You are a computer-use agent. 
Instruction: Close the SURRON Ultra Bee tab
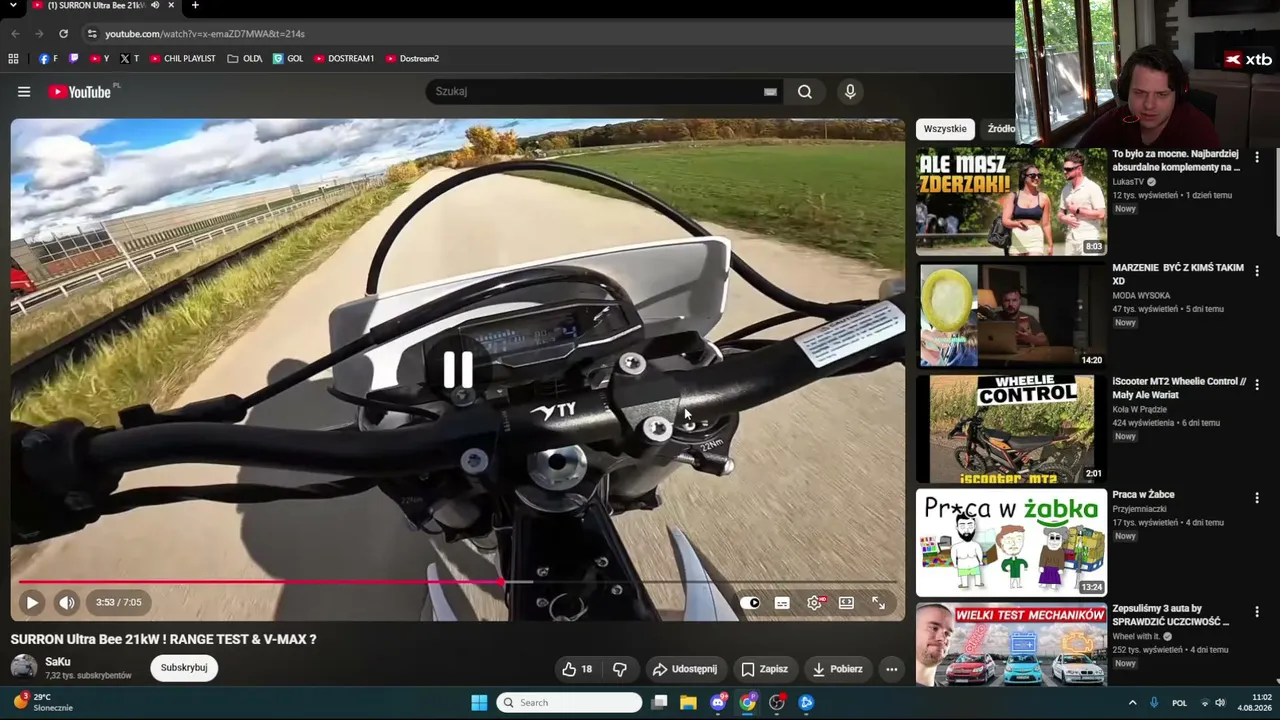click(172, 5)
